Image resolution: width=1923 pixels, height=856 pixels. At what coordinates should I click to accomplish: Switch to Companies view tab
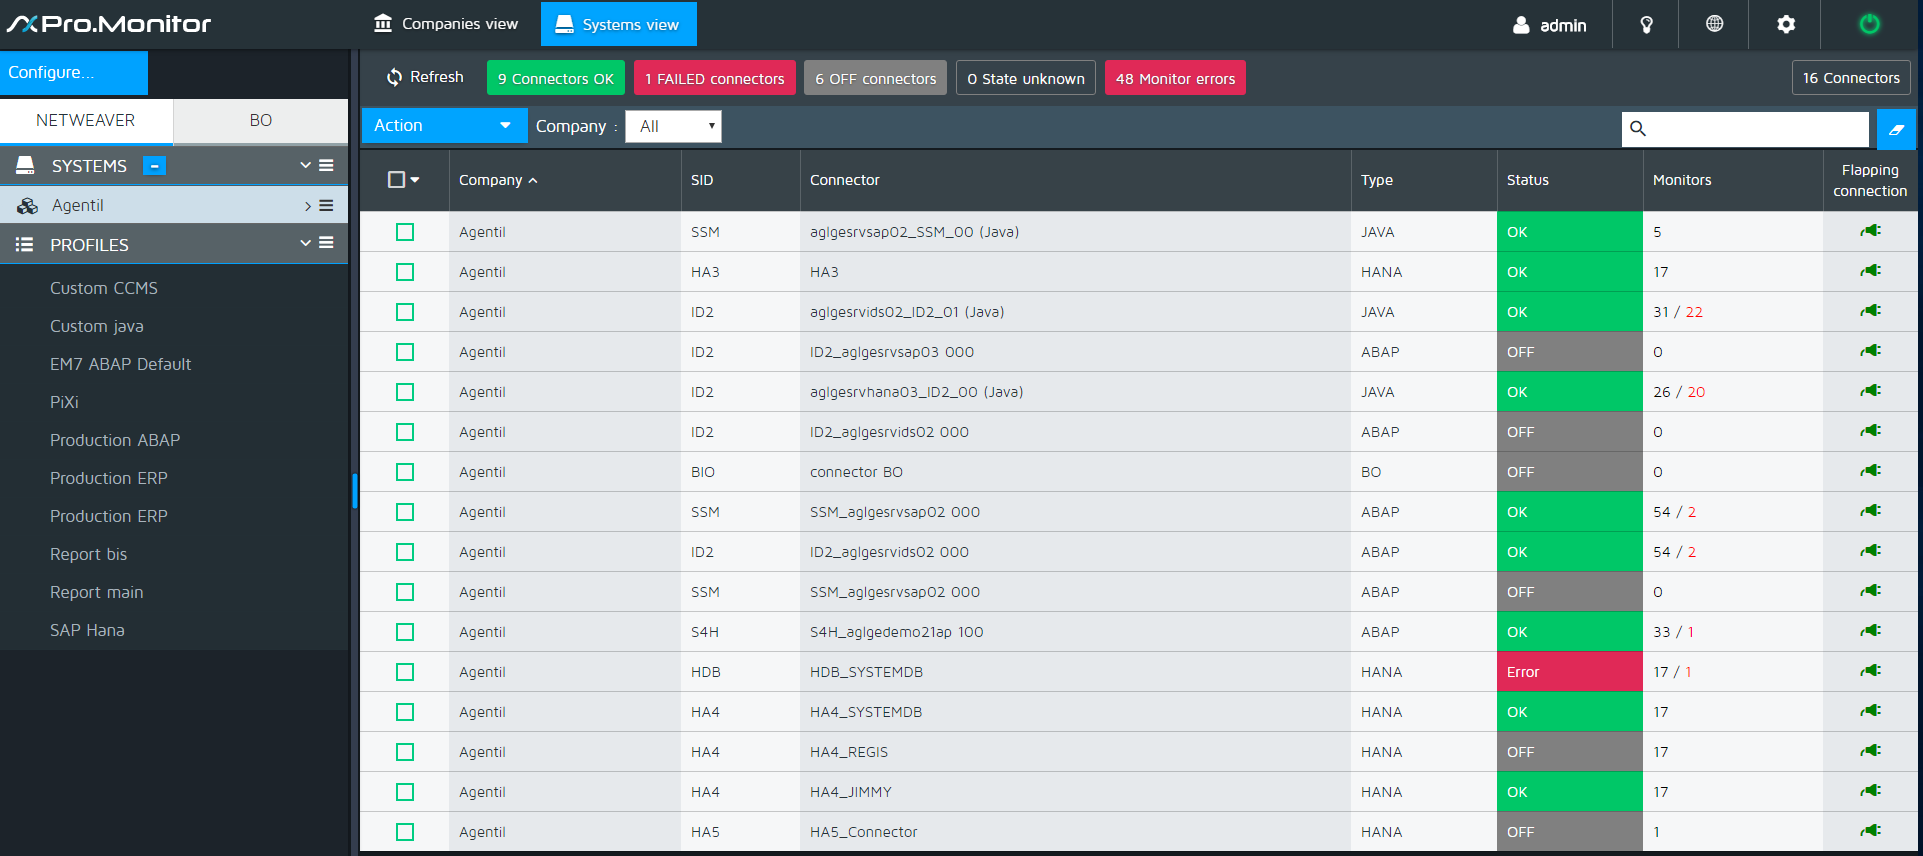pos(446,24)
